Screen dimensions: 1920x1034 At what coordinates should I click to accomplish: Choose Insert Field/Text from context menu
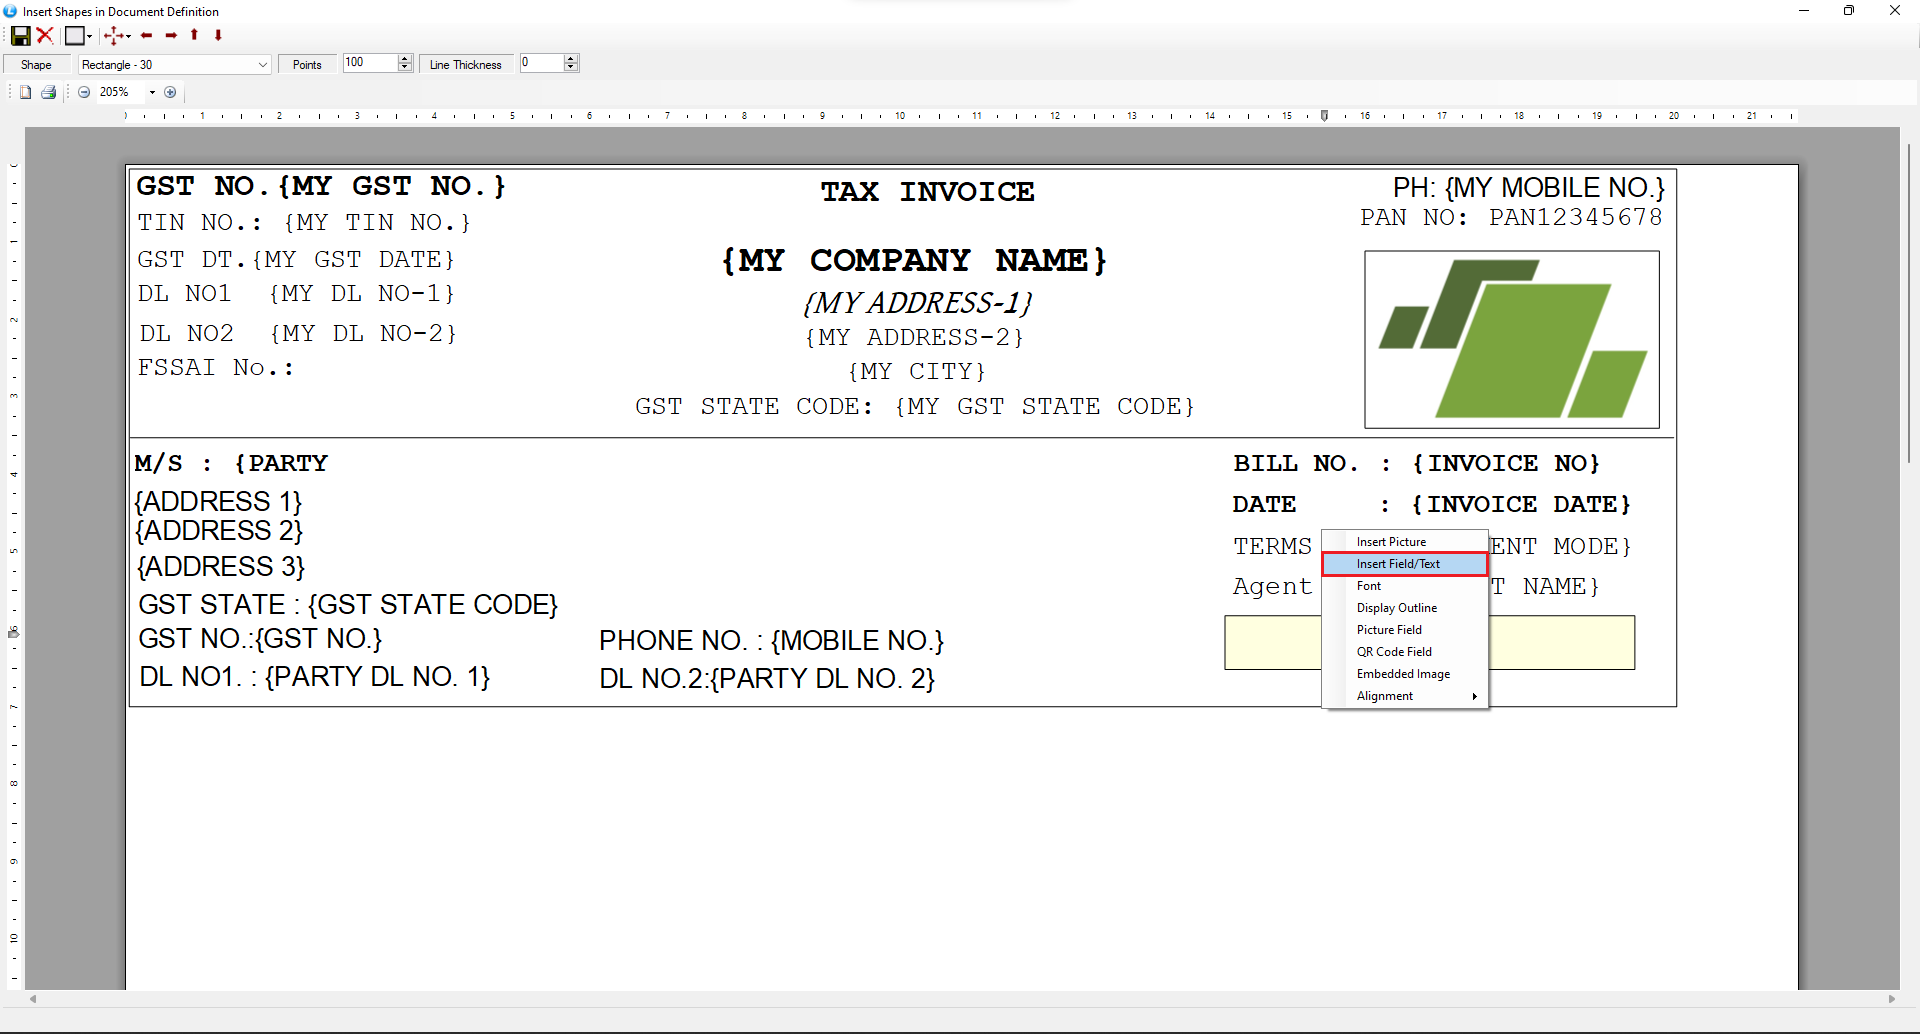coord(1398,564)
